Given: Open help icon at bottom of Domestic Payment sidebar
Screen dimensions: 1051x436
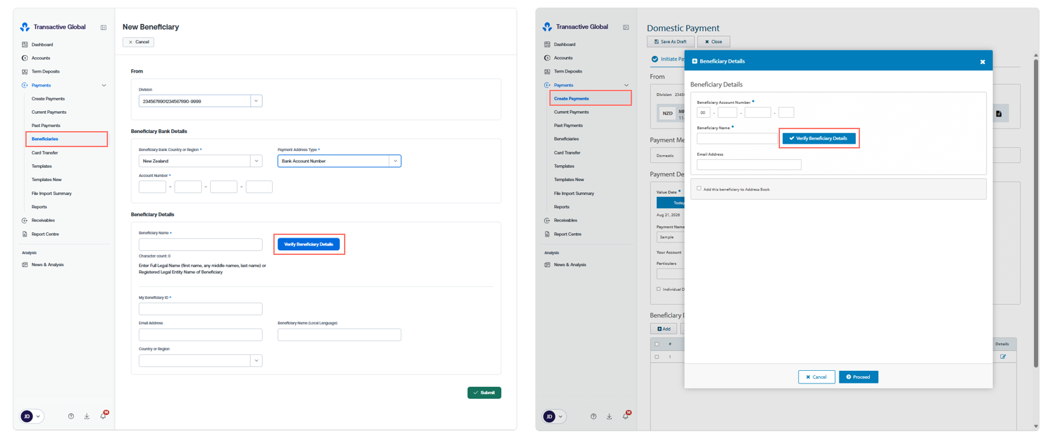Looking at the screenshot, I should 593,416.
